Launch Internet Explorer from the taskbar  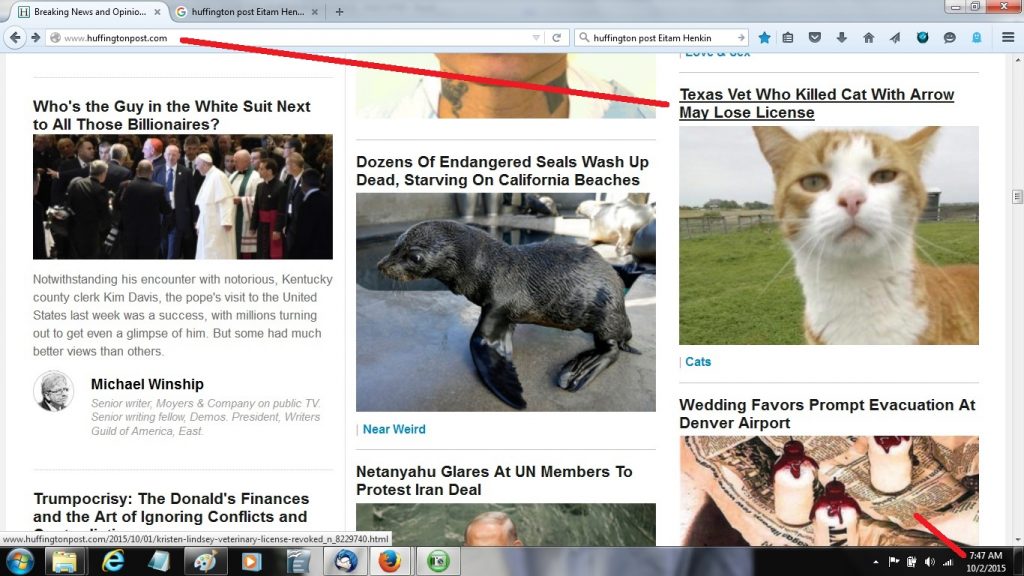tap(112, 562)
